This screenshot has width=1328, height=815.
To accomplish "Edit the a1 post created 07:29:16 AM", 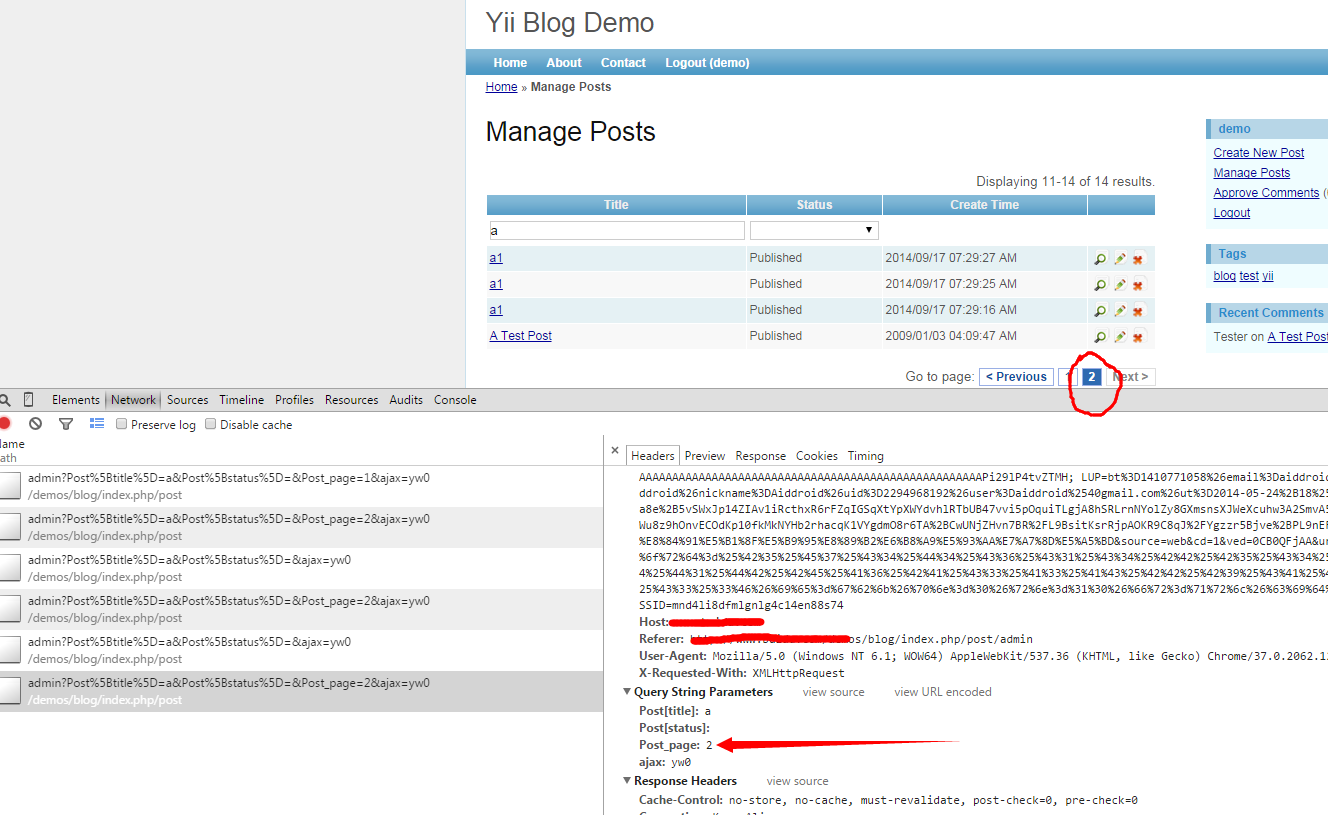I will 1120,311.
